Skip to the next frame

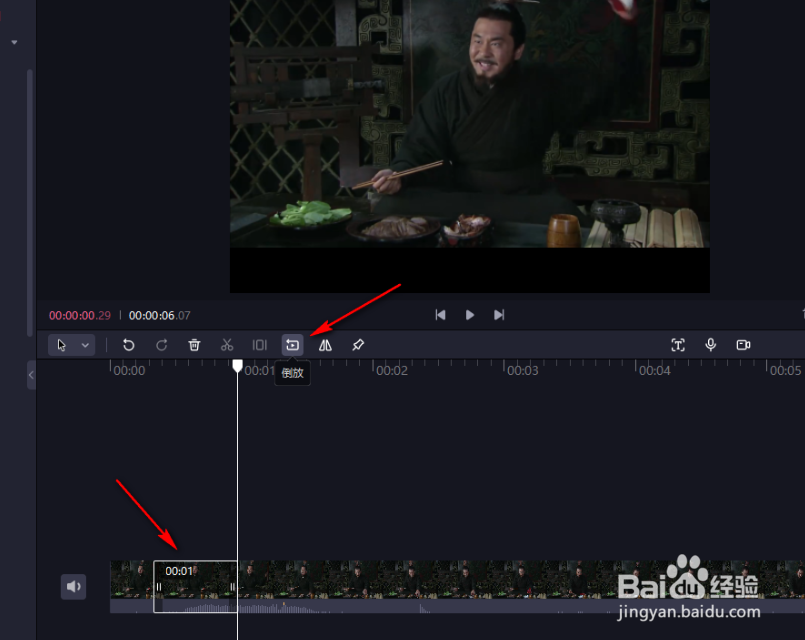[x=499, y=315]
